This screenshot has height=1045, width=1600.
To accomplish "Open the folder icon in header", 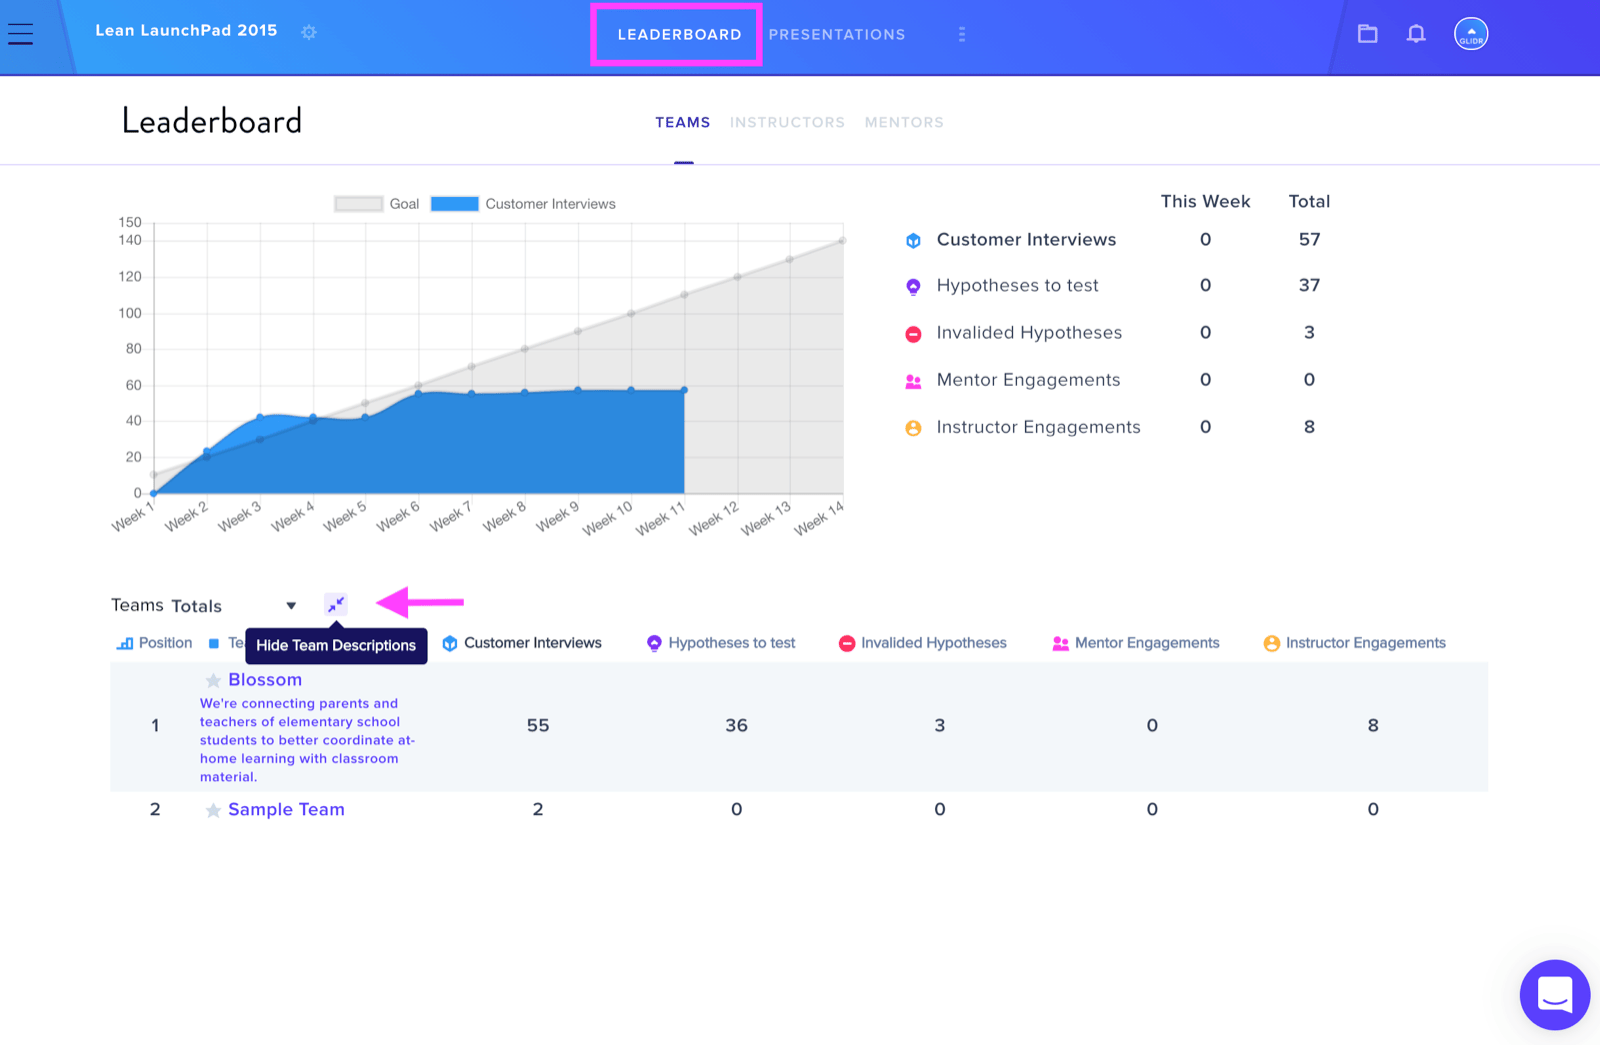I will 1367,34.
